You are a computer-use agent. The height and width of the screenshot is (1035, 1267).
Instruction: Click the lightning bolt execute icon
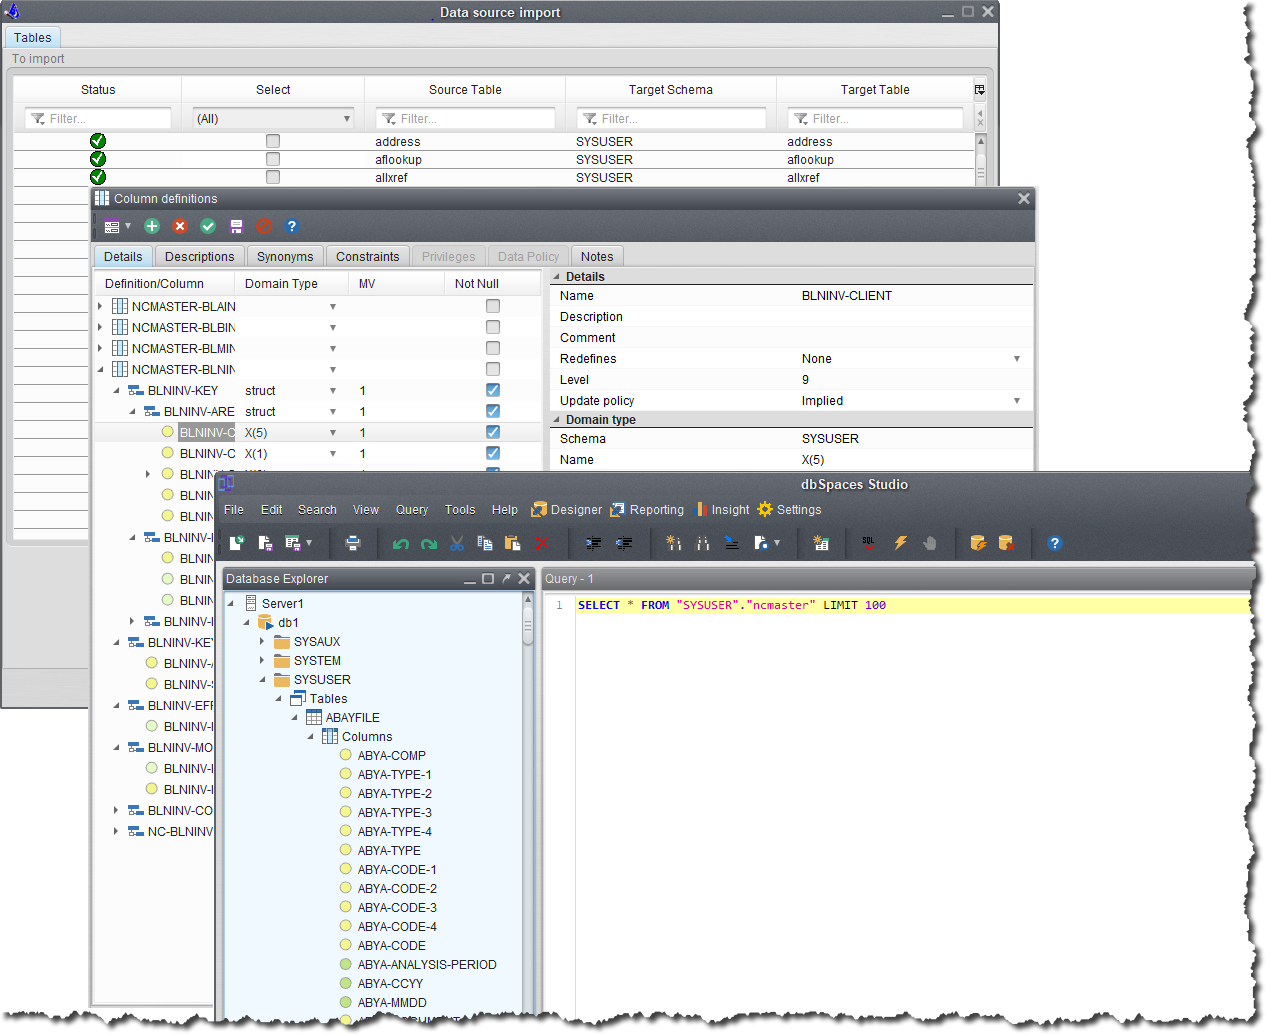tap(900, 543)
